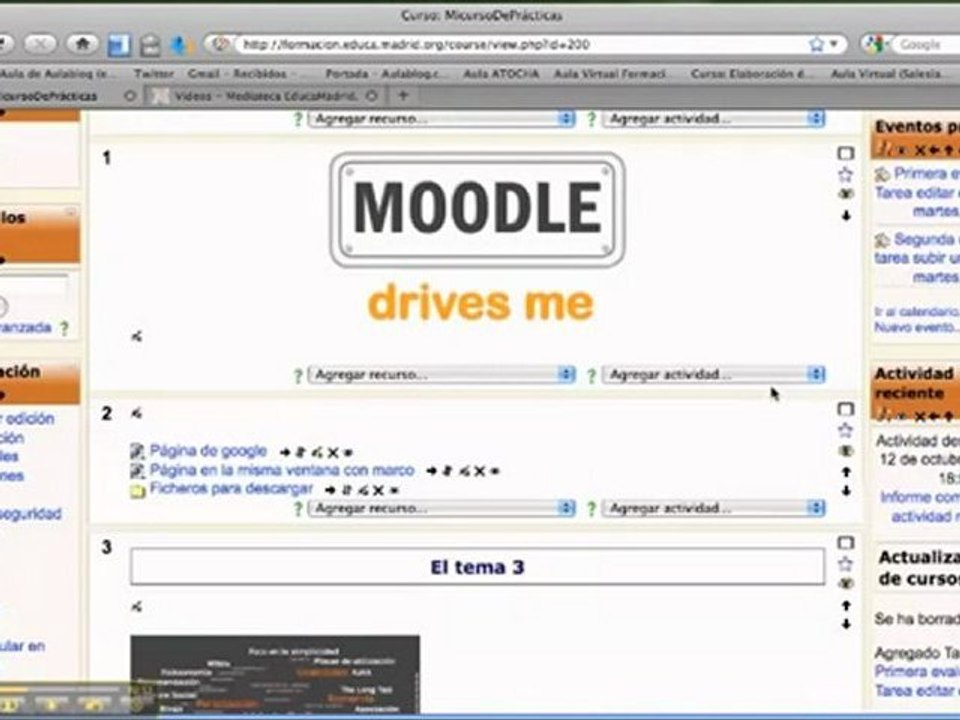
Task: Show only section 3 with square icon
Action: click(846, 542)
